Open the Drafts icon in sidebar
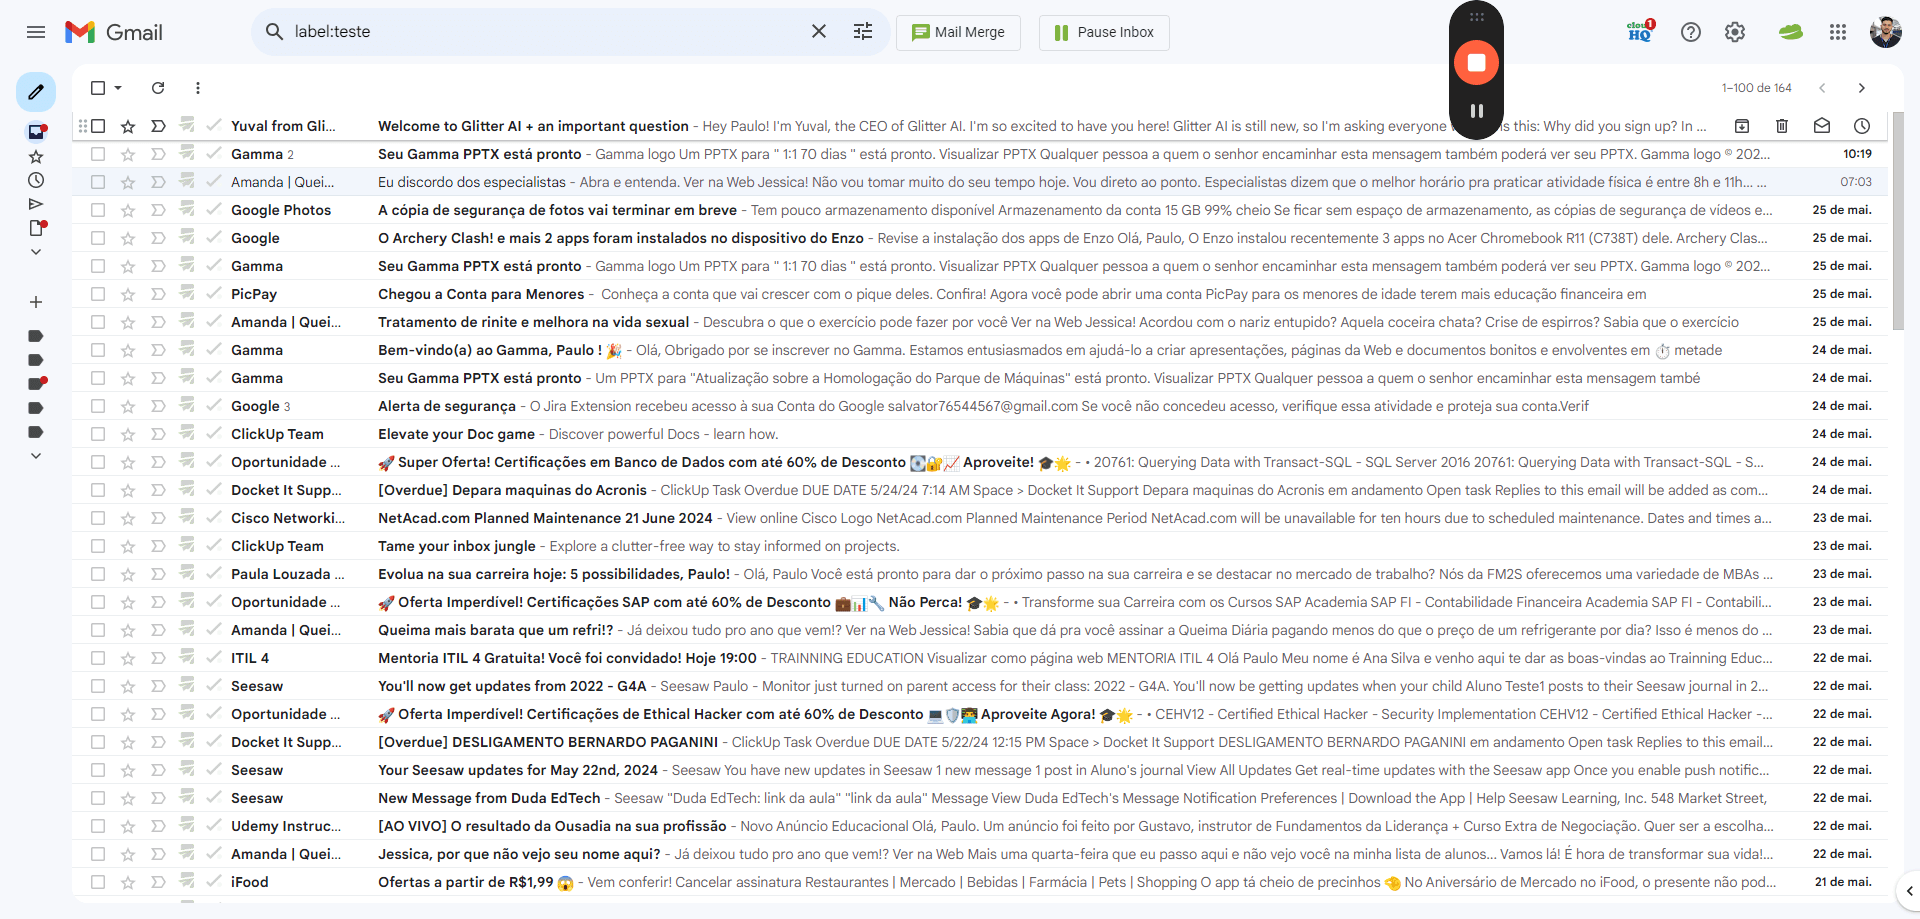Image resolution: width=1920 pixels, height=919 pixels. coord(36,228)
